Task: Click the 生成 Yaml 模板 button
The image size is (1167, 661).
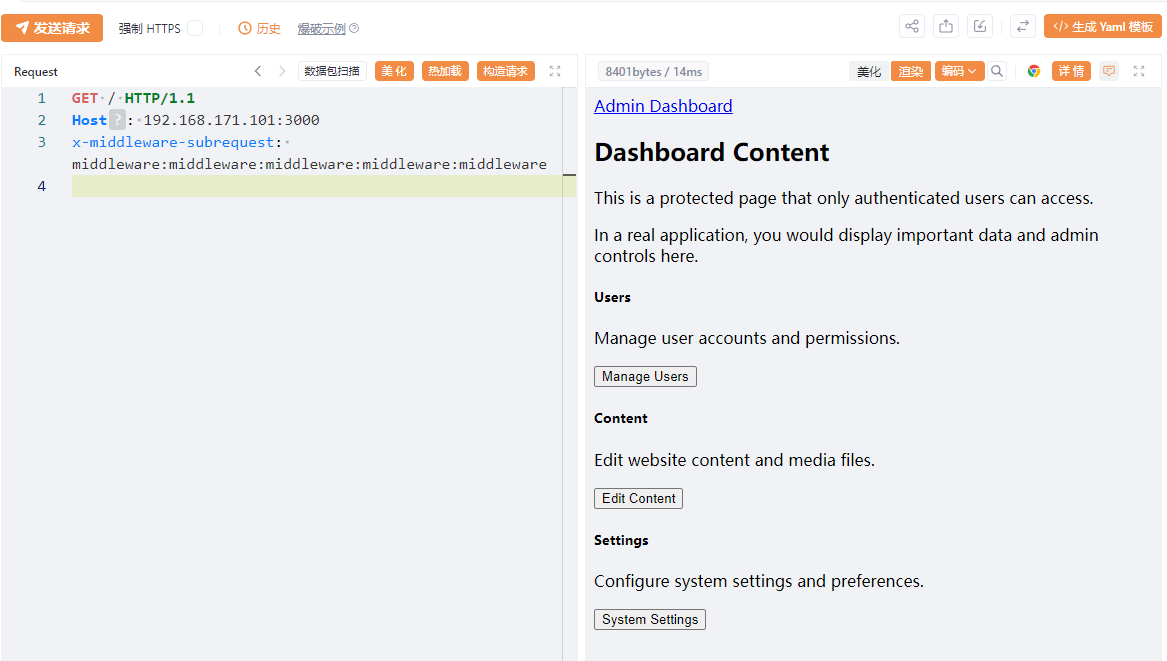Action: 1103,27
